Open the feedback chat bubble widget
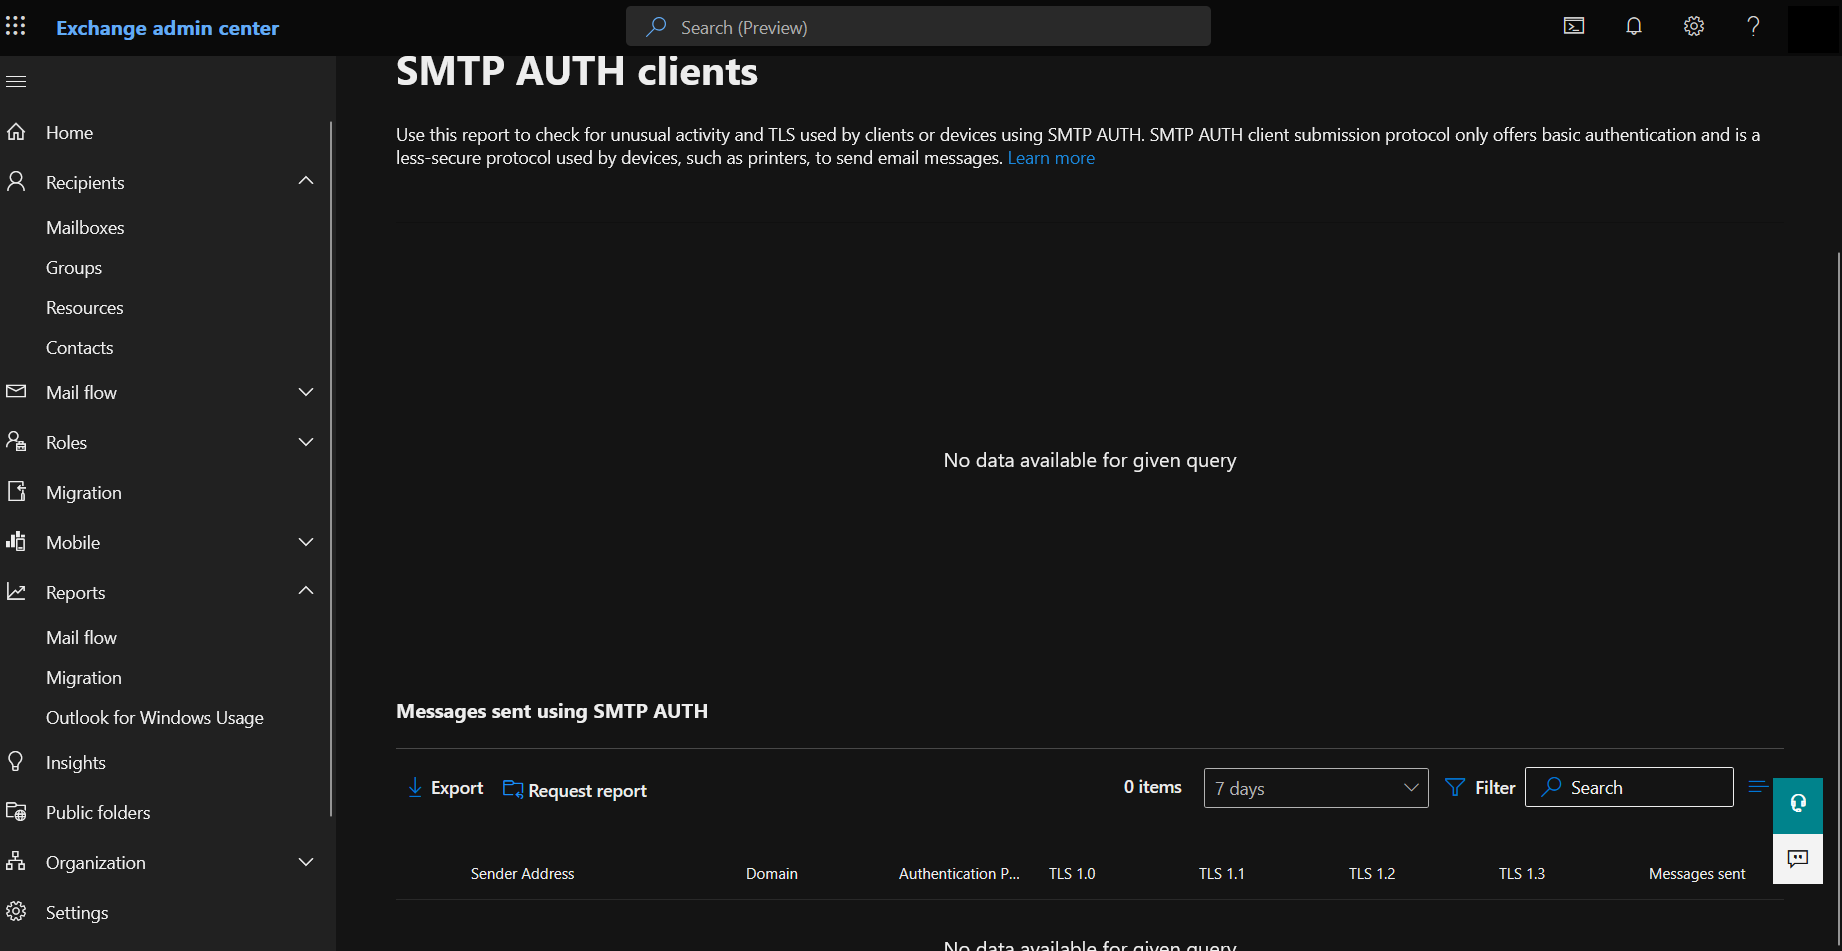1842x951 pixels. tap(1798, 859)
